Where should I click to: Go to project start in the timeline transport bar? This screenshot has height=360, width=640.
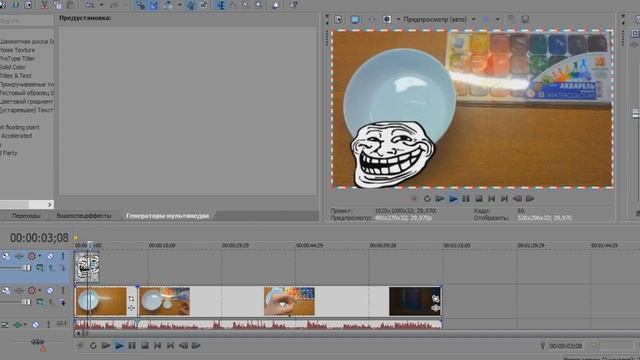pyautogui.click(x=158, y=346)
